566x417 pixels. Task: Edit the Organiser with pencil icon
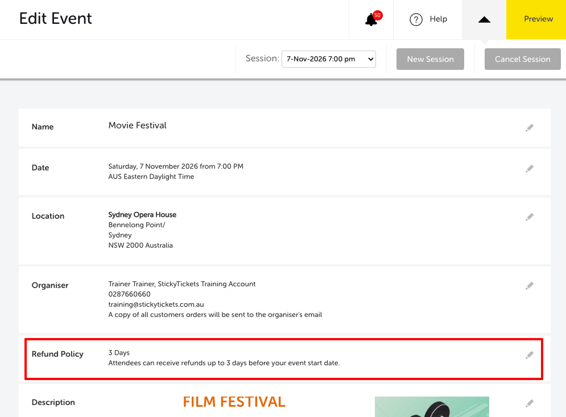click(x=529, y=286)
